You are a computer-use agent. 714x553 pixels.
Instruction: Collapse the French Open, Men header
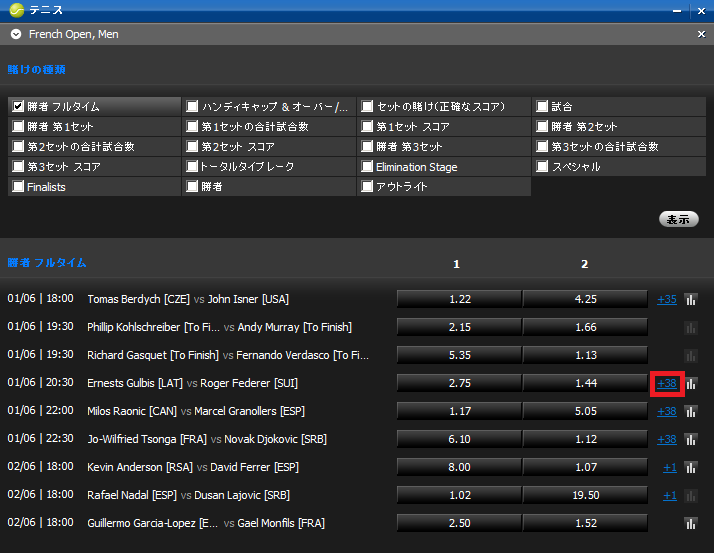(16, 34)
